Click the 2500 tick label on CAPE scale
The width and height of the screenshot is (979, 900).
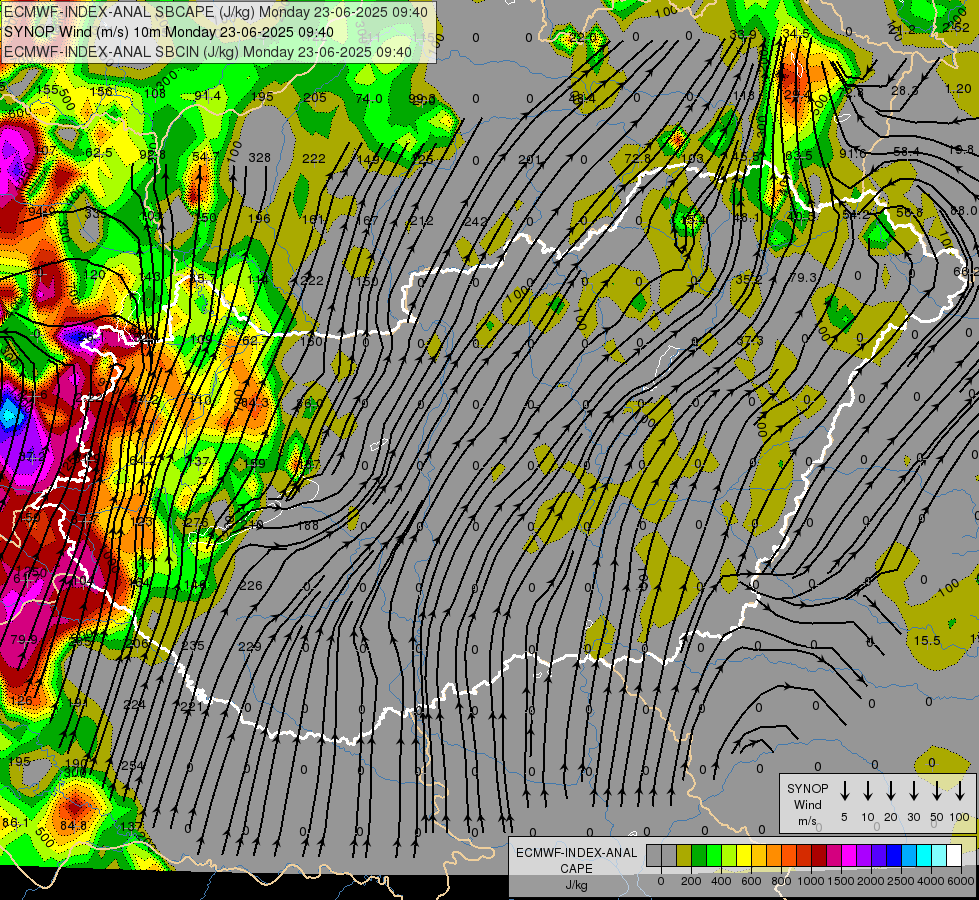pos(901,881)
